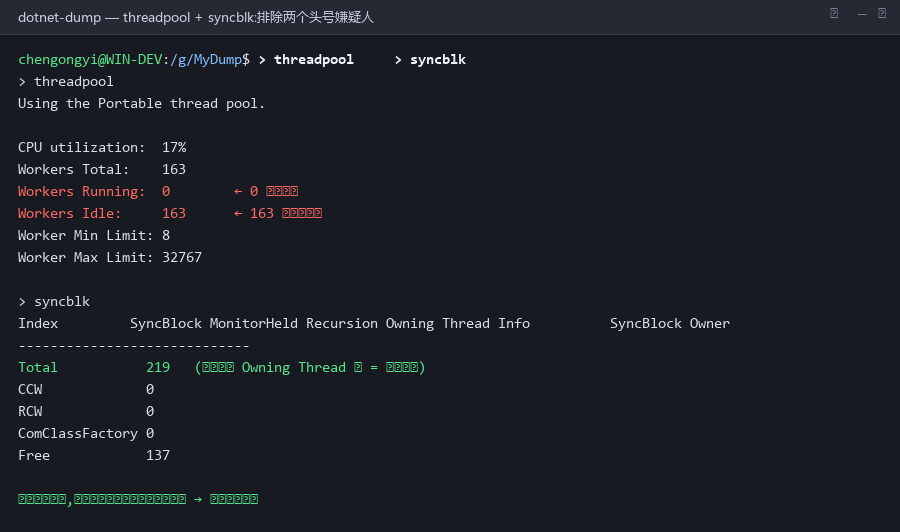Viewport: 900px width, 532px height.
Task: Click the 'Index' column header
Action: 38,323
